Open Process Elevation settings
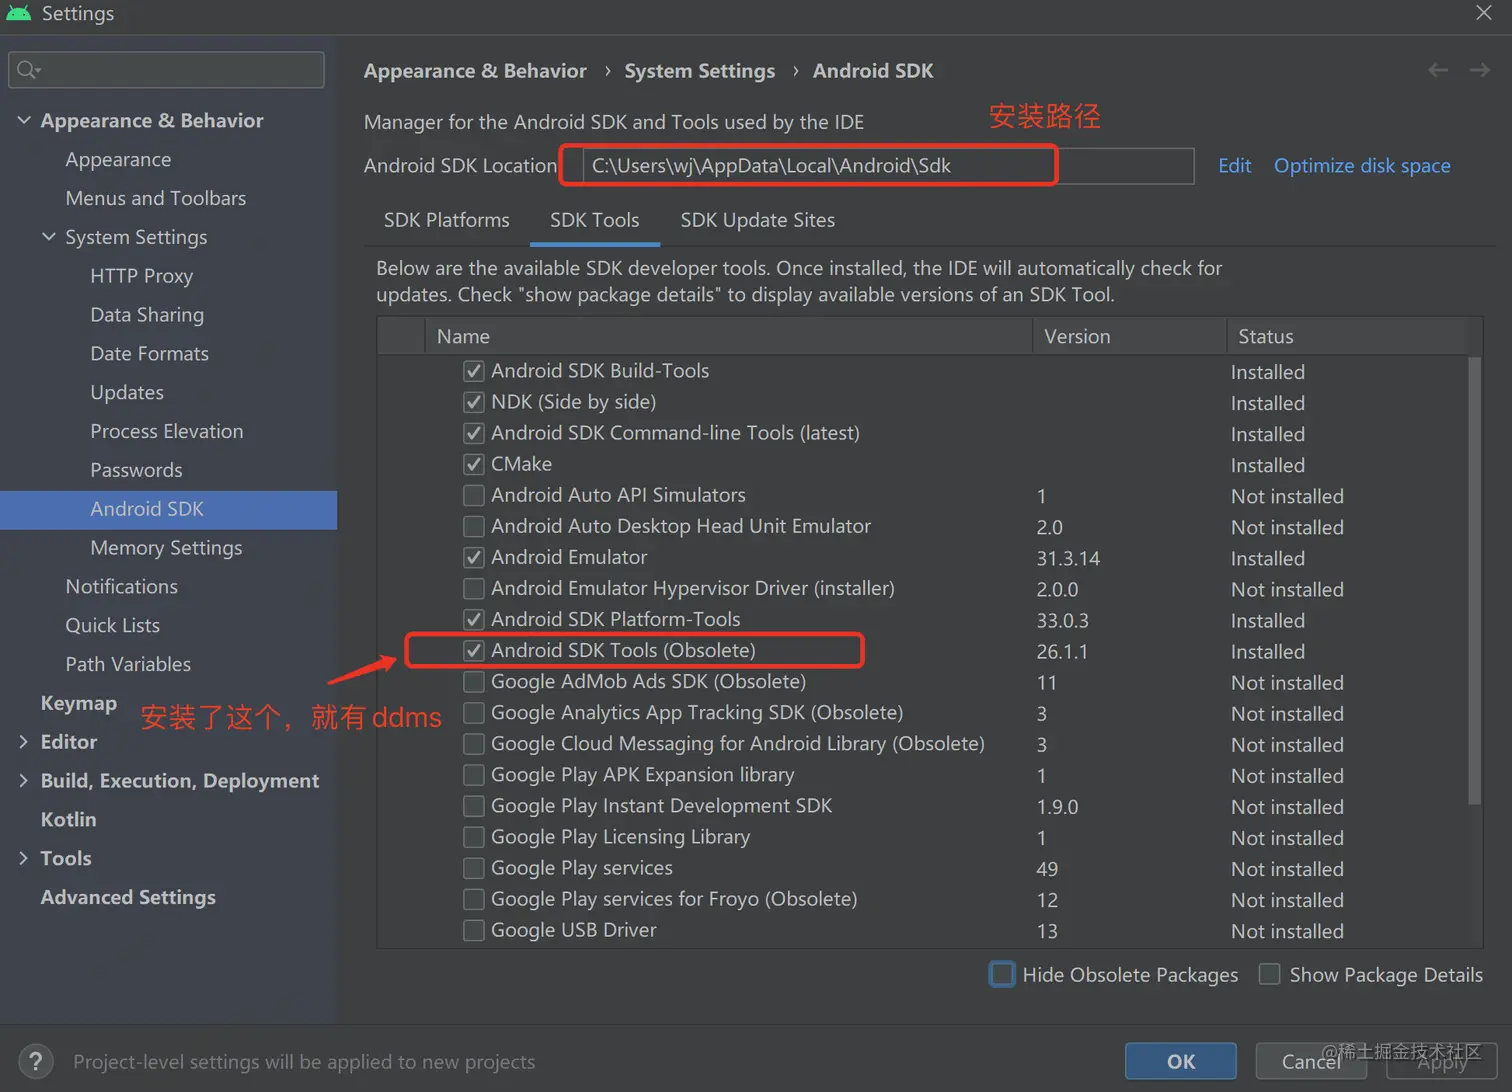Viewport: 1512px width, 1092px height. coord(167,431)
